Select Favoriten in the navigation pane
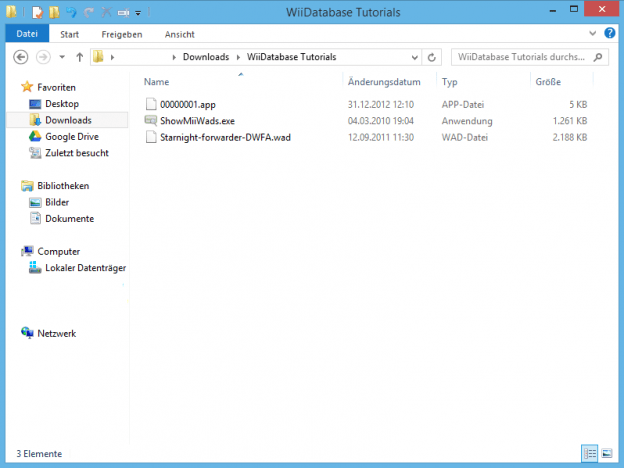The width and height of the screenshot is (624, 468). pyautogui.click(x=56, y=87)
